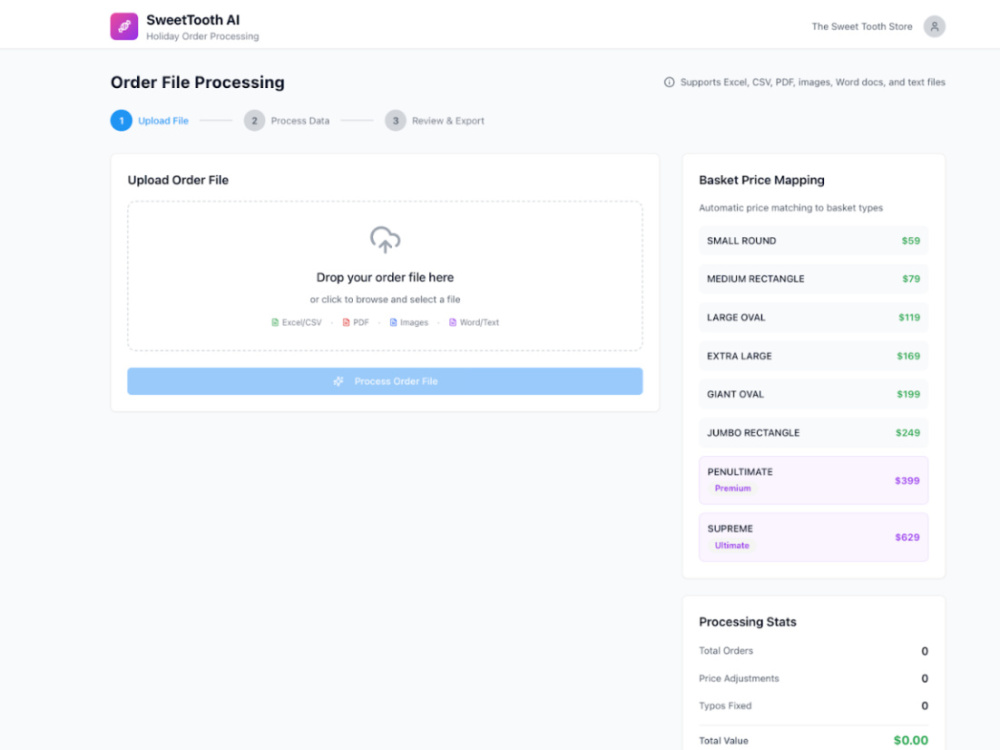Click The Sweet Tooth Store account name
This screenshot has width=1000, height=750.
pos(862,27)
